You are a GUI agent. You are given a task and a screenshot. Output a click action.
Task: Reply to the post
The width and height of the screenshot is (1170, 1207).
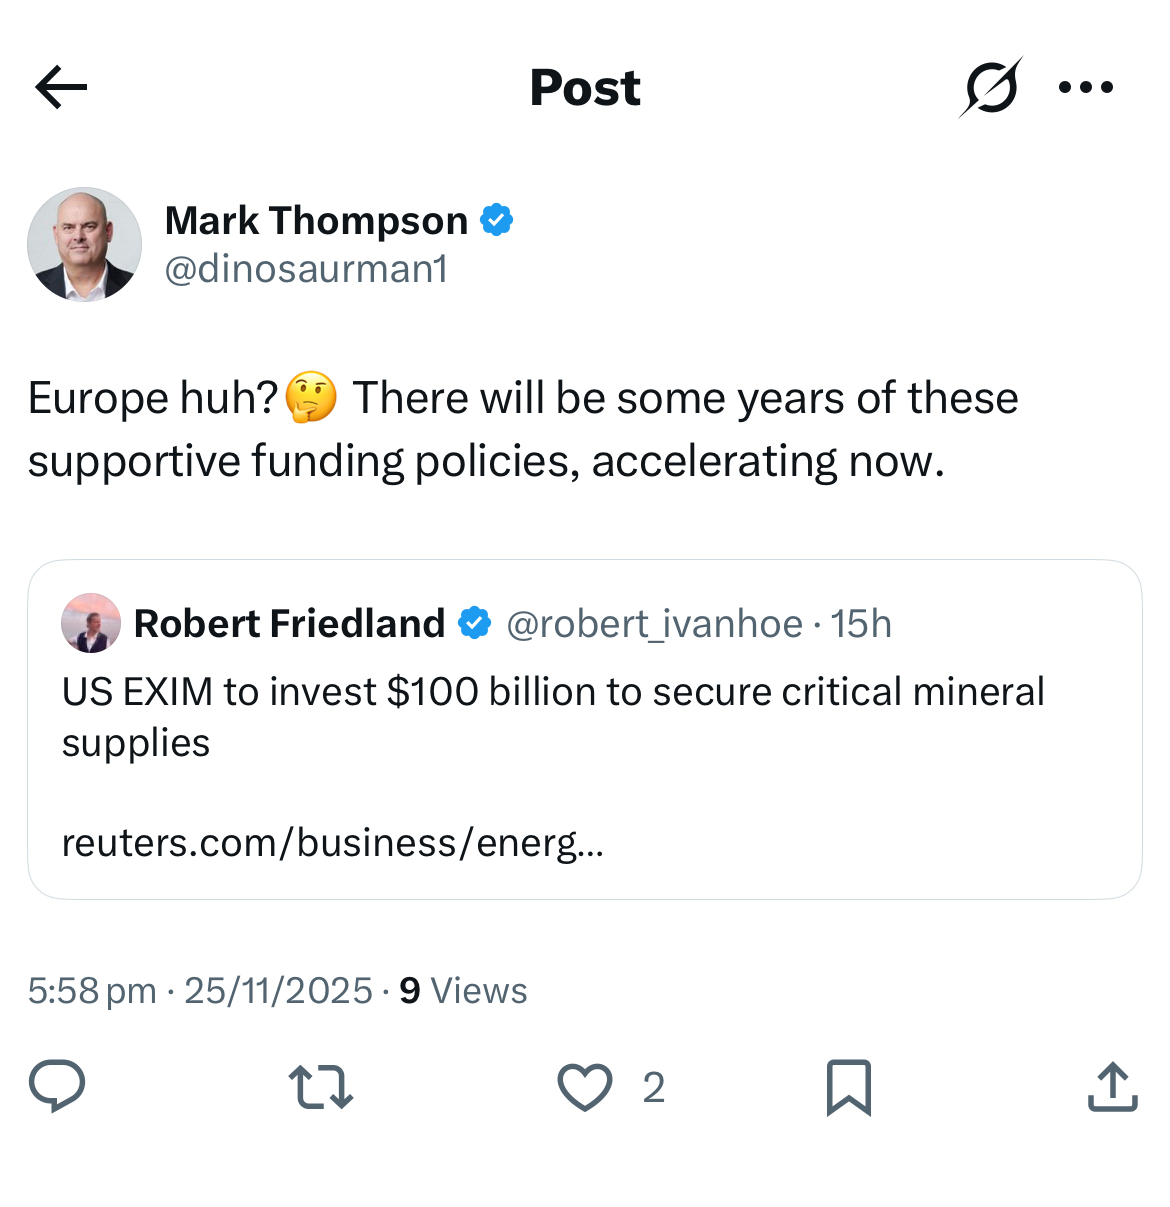click(x=57, y=1087)
